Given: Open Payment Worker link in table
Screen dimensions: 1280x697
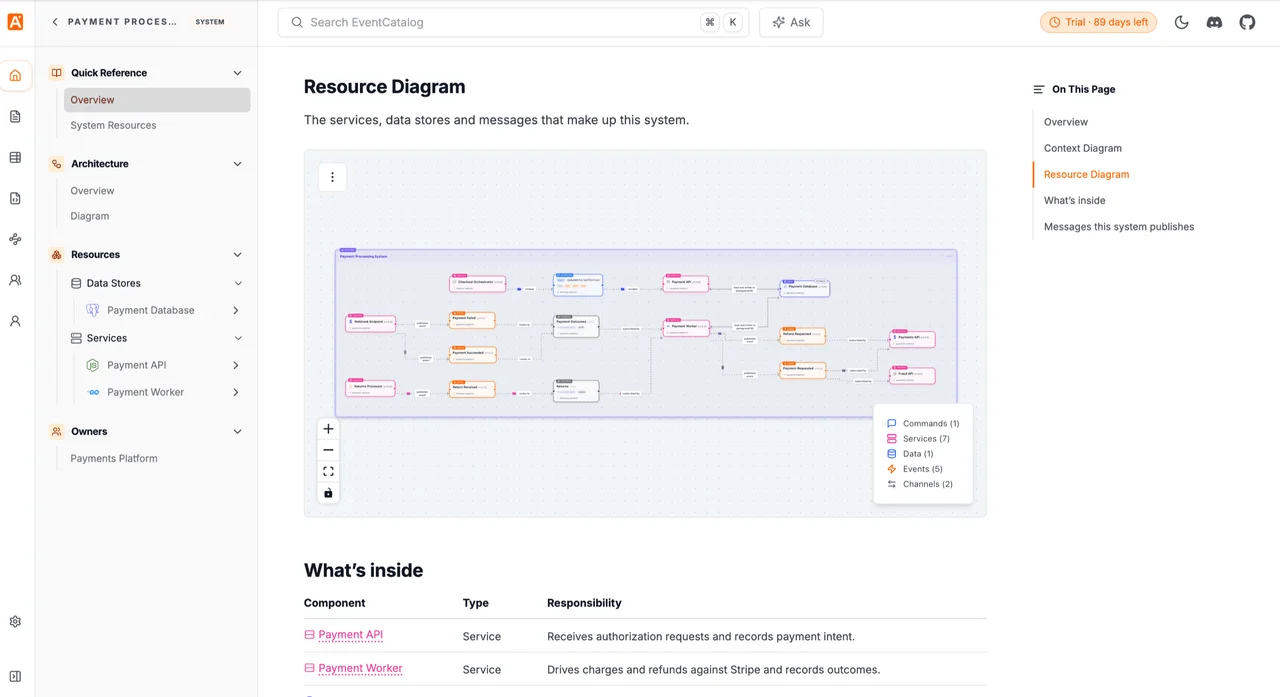Looking at the screenshot, I should pos(360,668).
